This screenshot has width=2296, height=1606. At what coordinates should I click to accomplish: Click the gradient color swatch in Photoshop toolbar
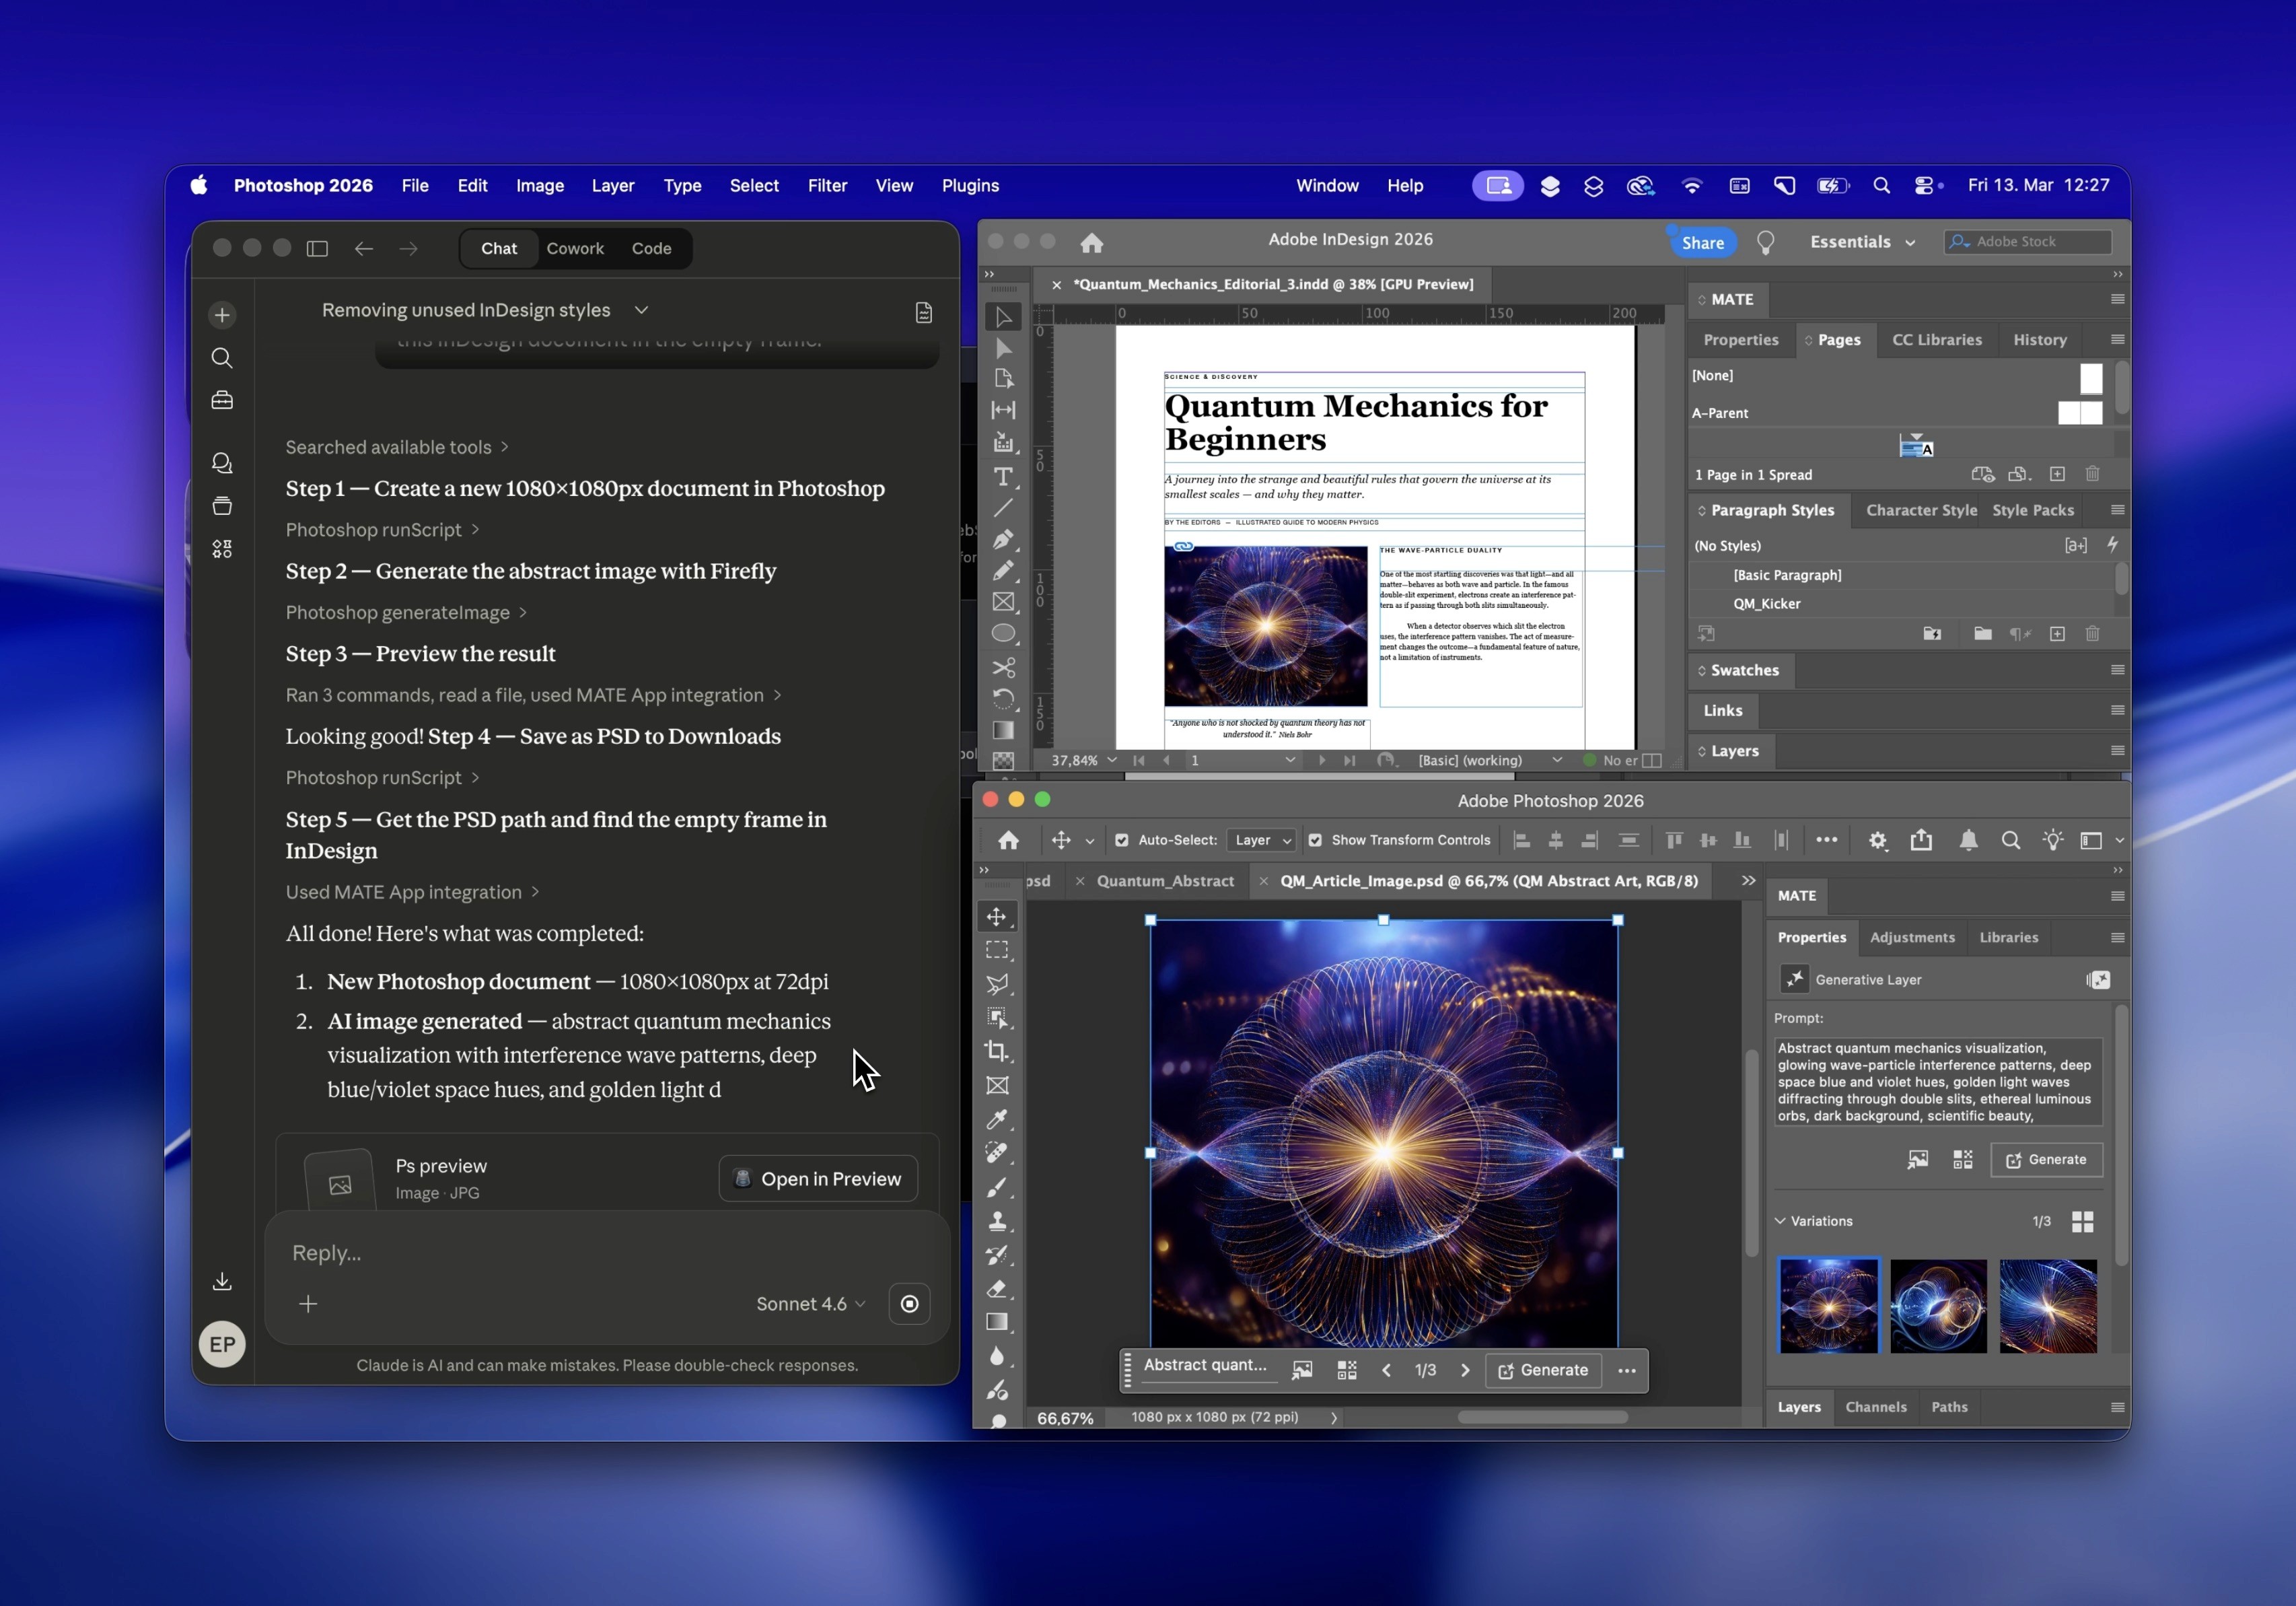[997, 1323]
